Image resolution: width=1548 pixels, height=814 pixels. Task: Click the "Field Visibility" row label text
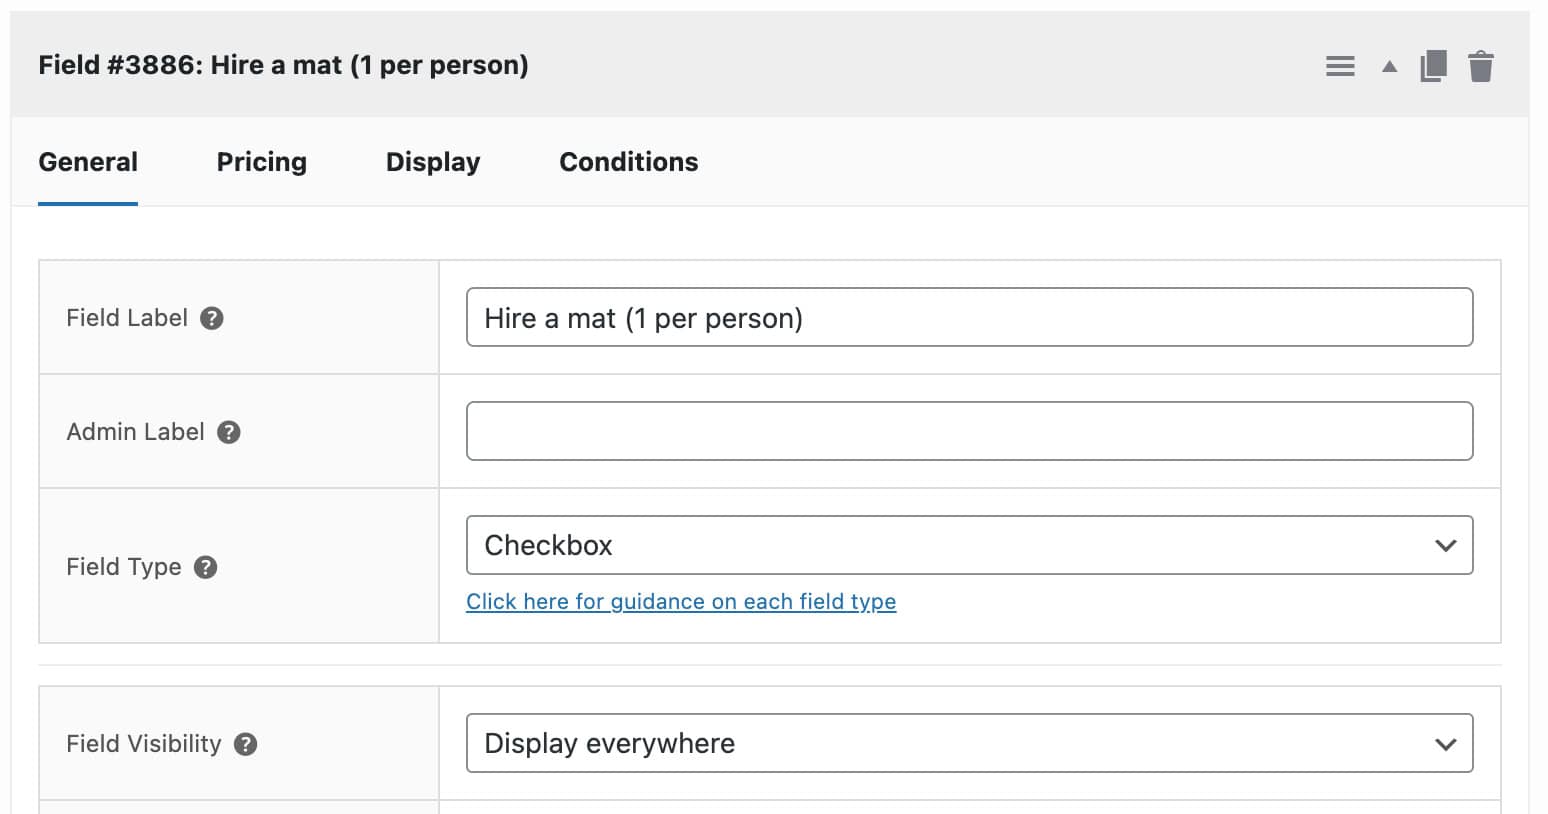click(x=143, y=744)
